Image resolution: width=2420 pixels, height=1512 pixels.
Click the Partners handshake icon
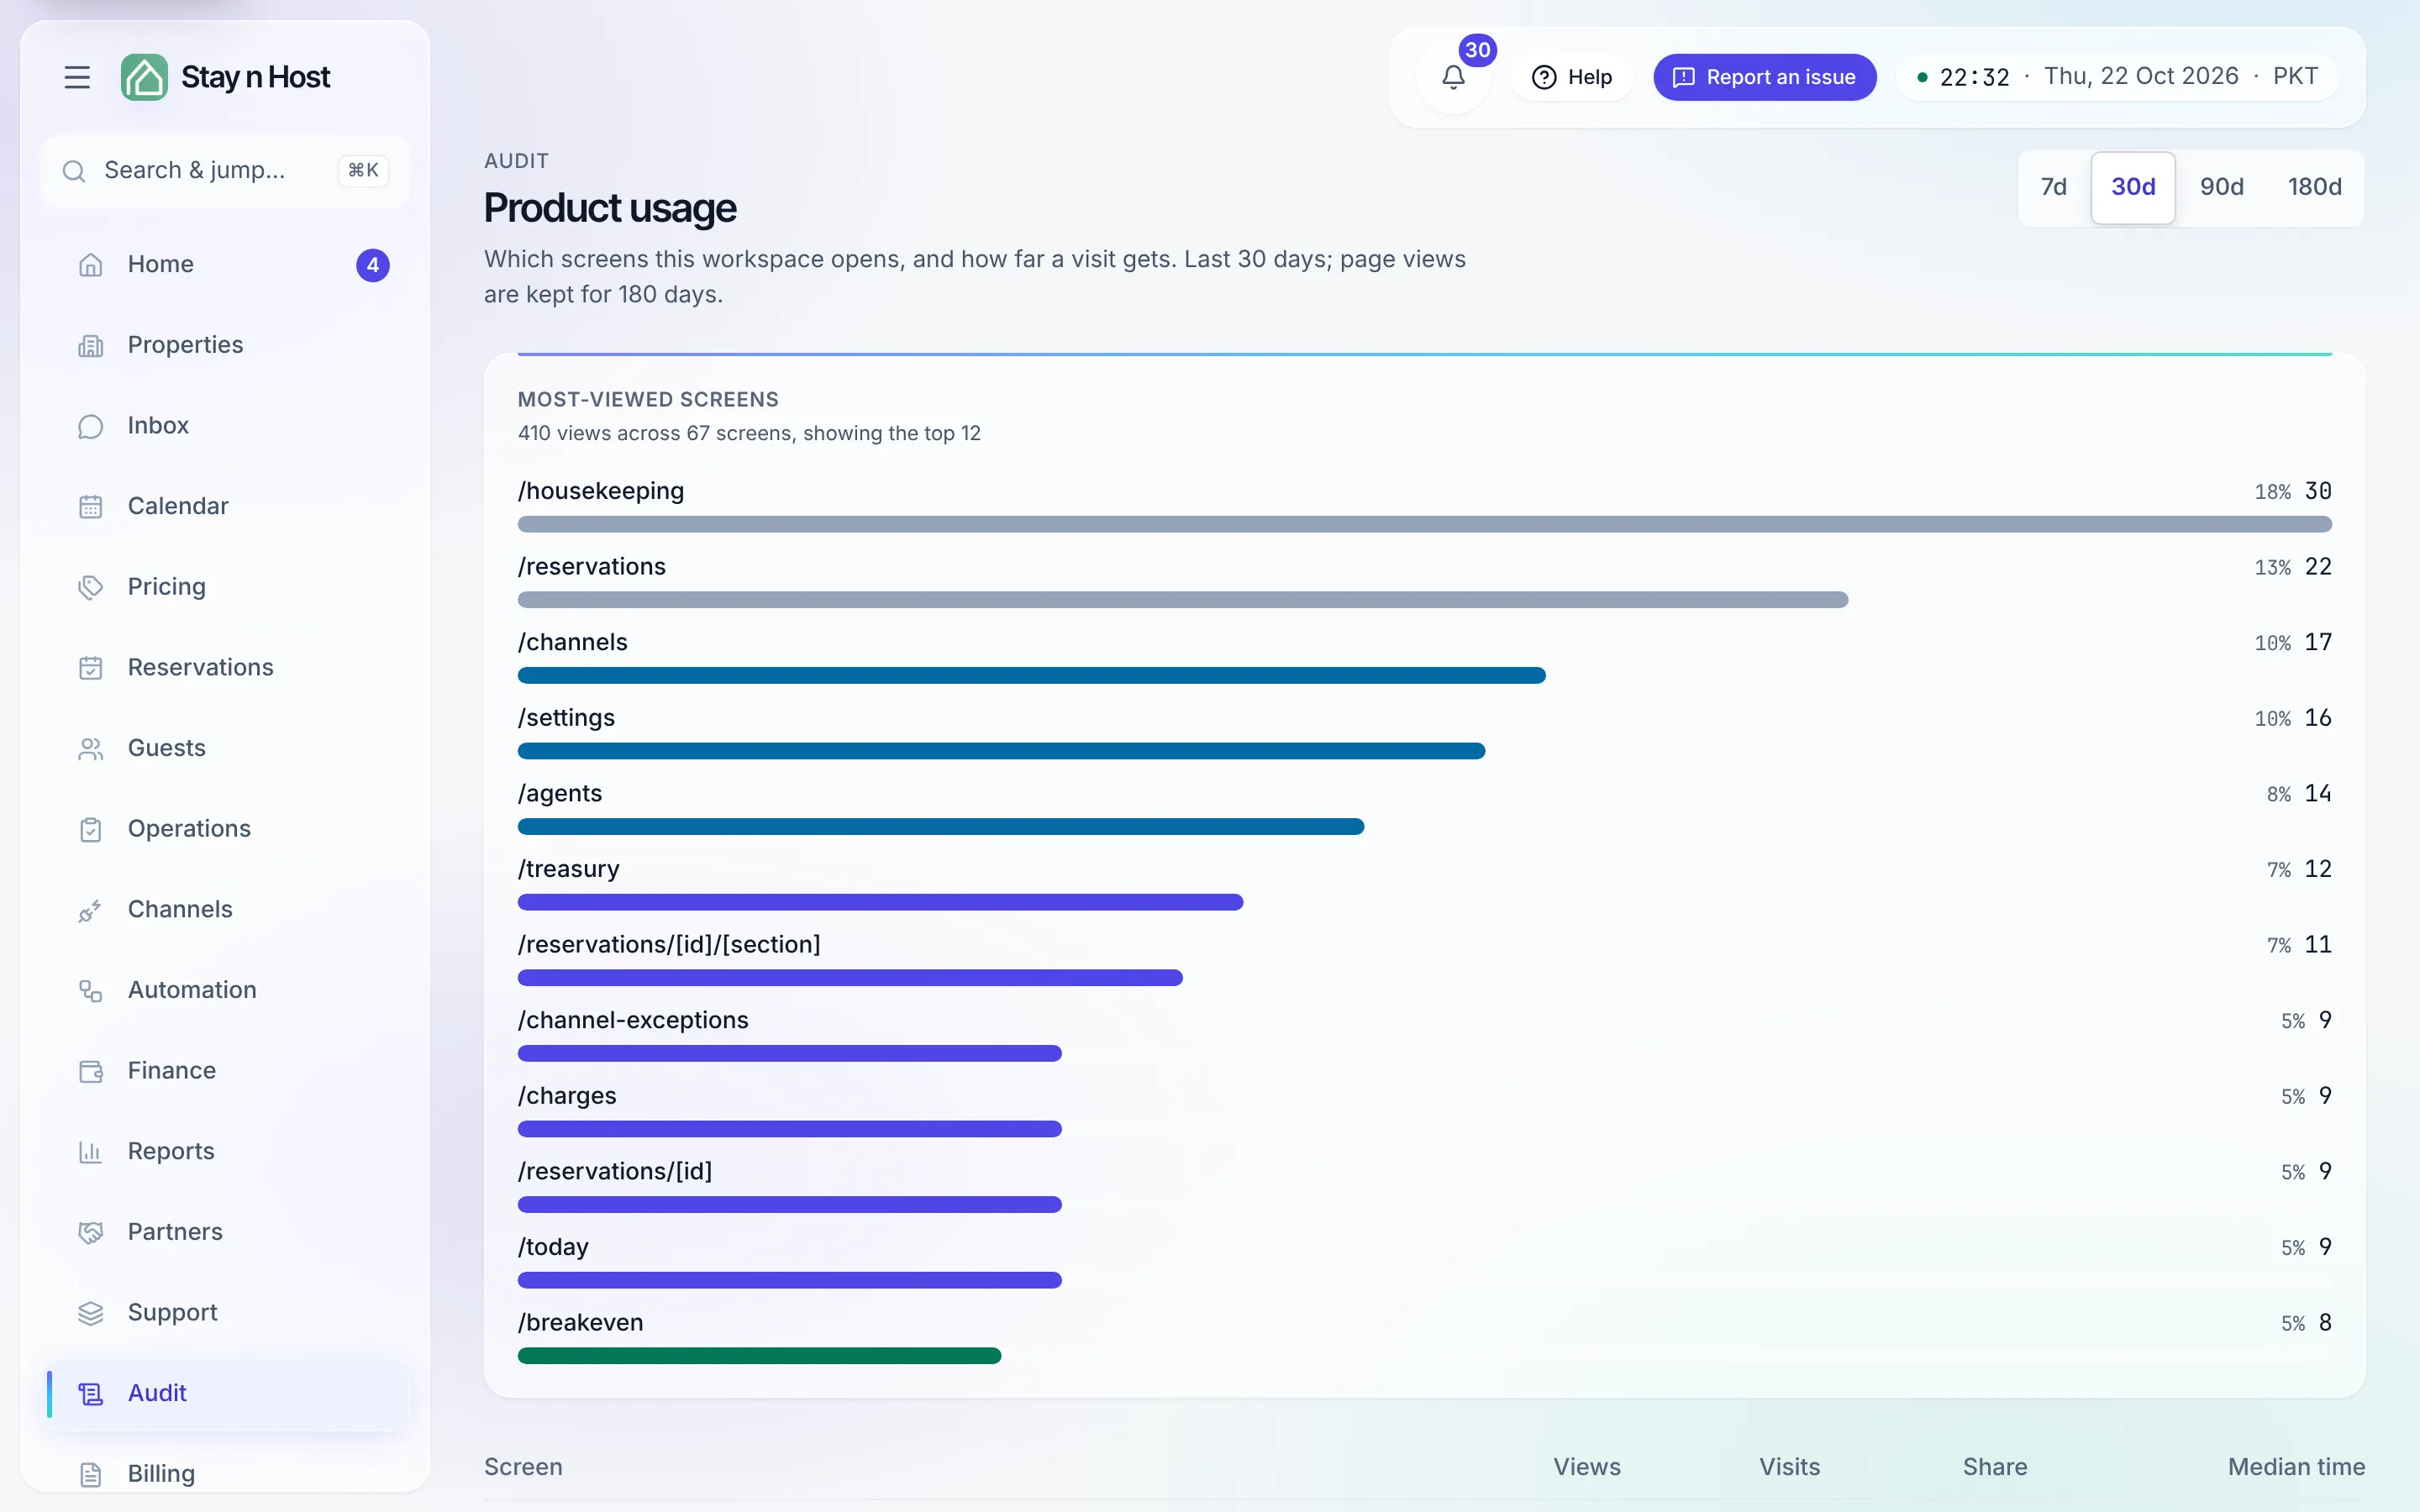[91, 1233]
